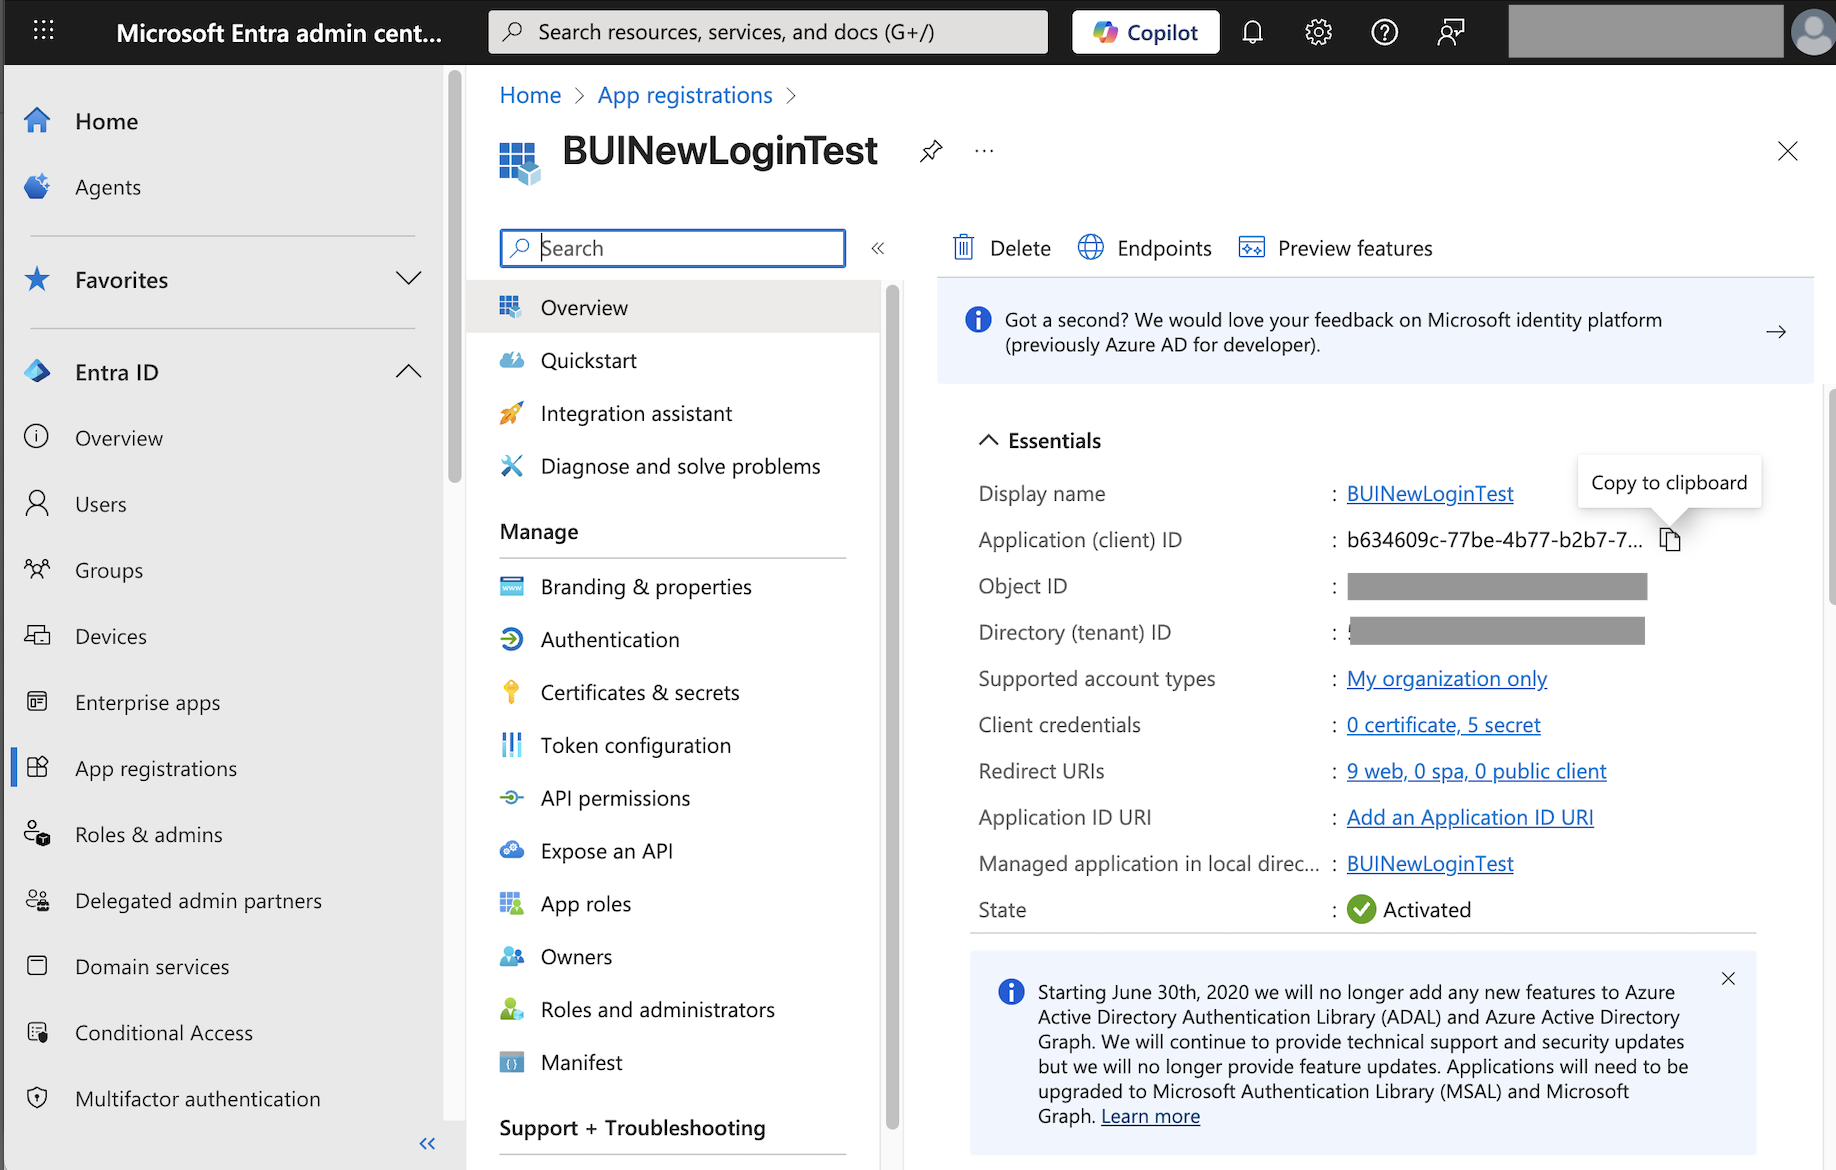Select the Certificates & secrets icon
1836x1170 pixels.
coord(511,691)
